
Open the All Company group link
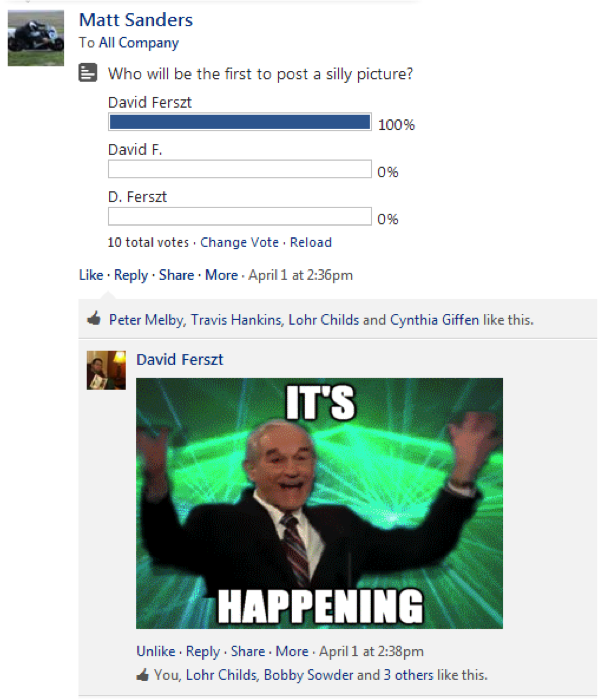tap(139, 42)
